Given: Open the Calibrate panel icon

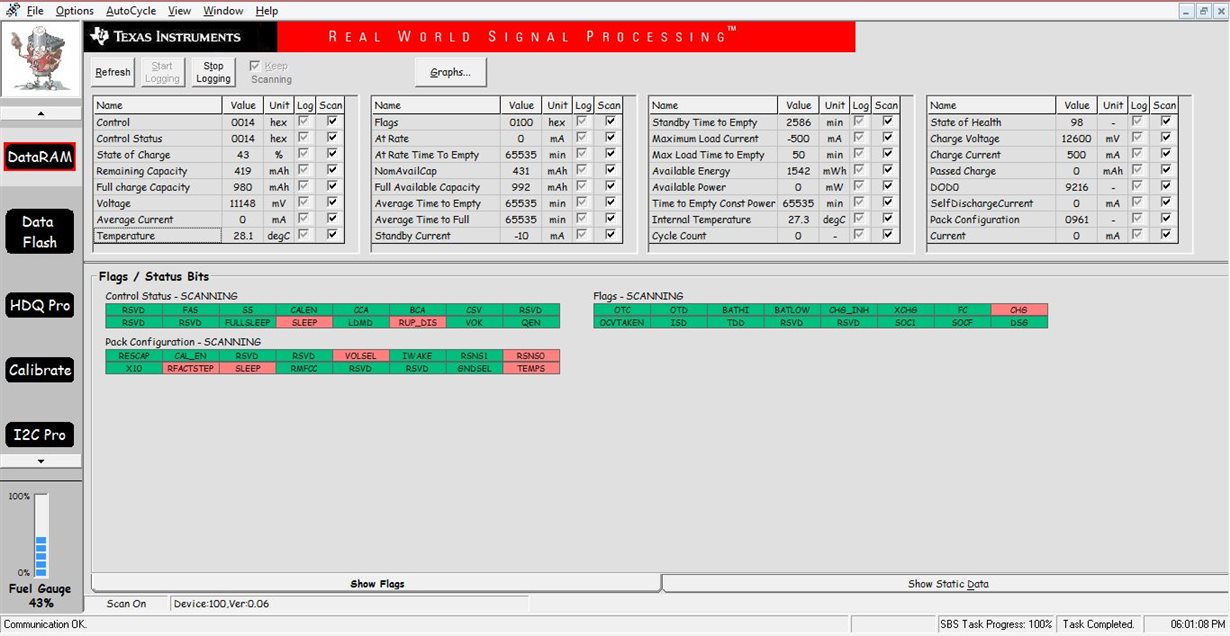Looking at the screenshot, I should point(40,370).
